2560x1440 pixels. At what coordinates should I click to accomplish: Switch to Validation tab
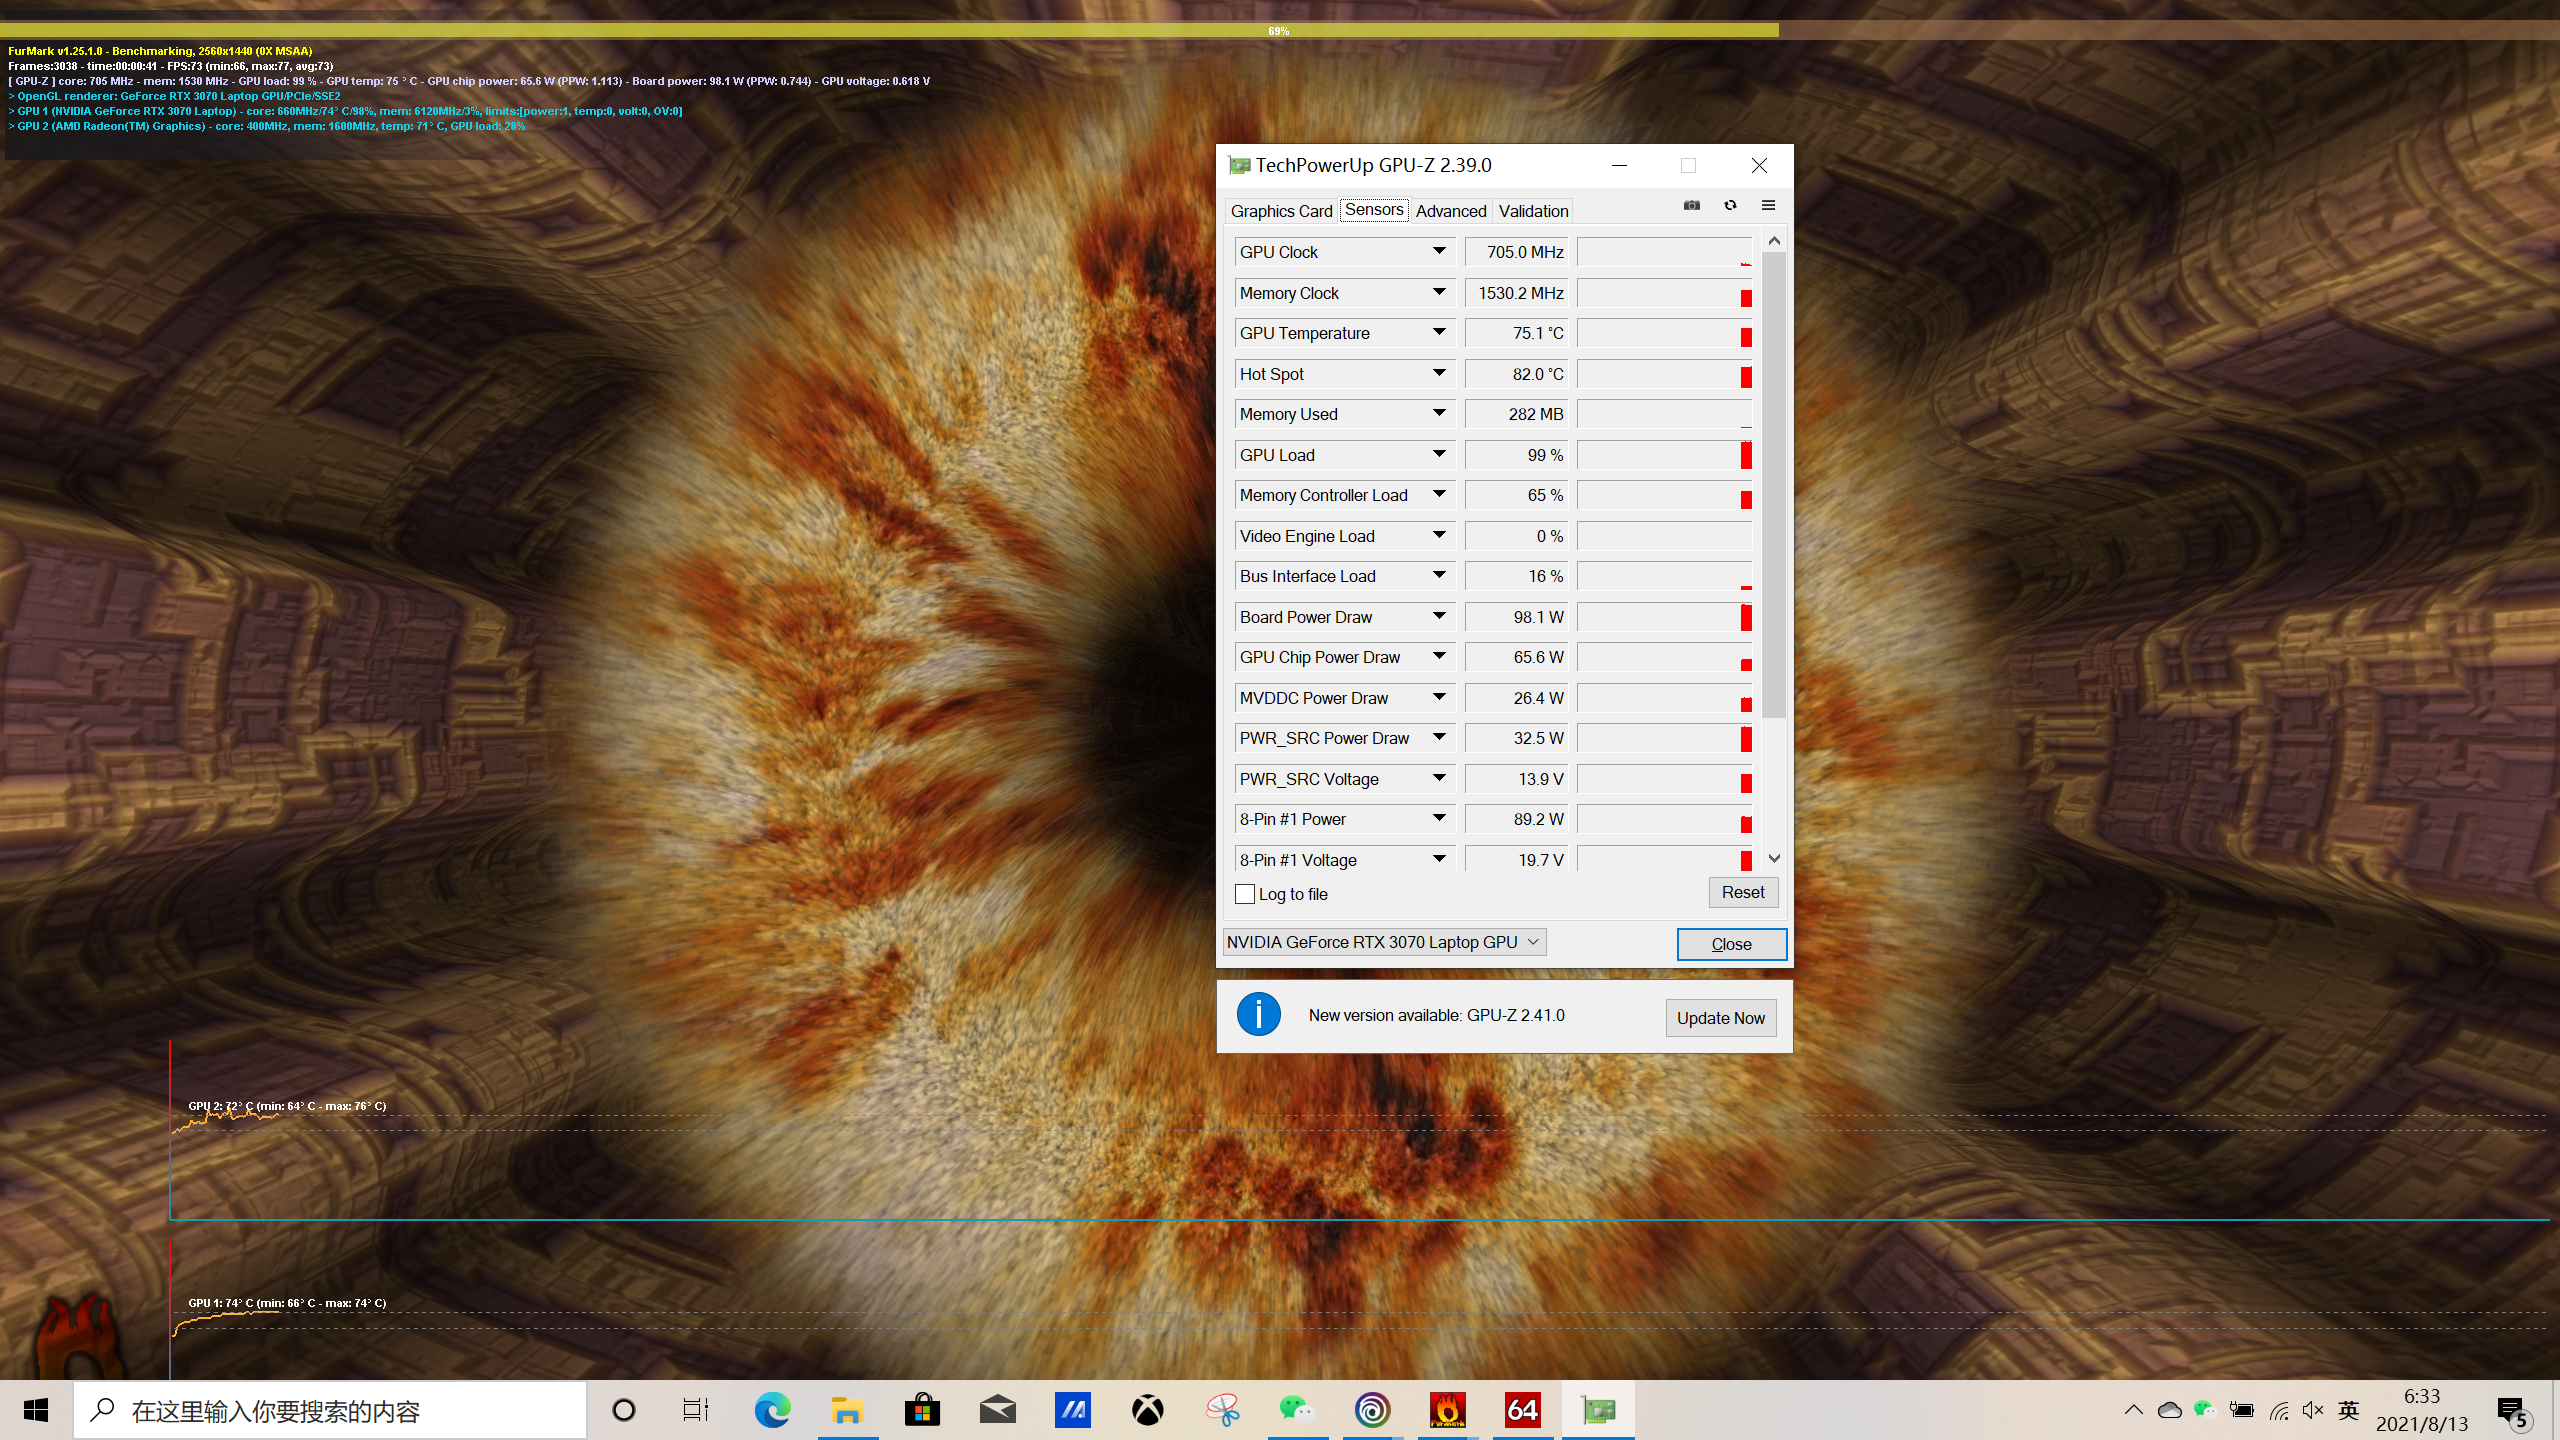coord(1531,209)
